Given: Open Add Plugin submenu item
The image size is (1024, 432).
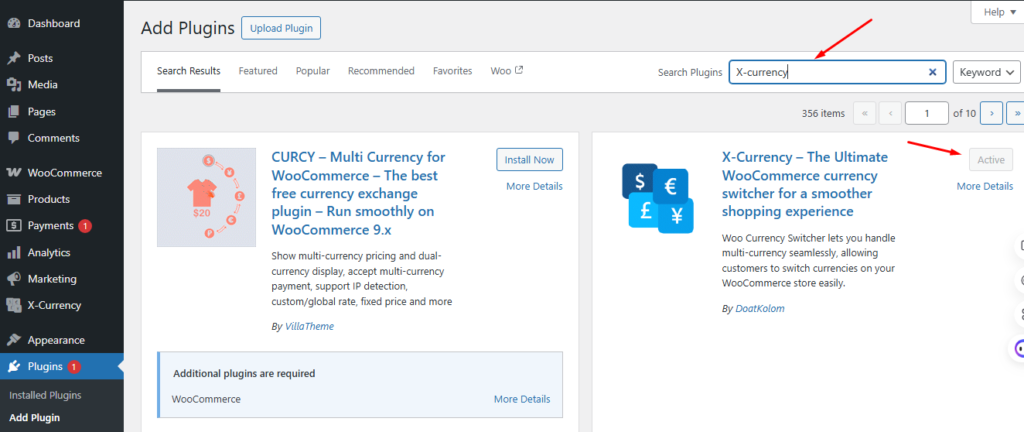Looking at the screenshot, I should click(x=35, y=418).
